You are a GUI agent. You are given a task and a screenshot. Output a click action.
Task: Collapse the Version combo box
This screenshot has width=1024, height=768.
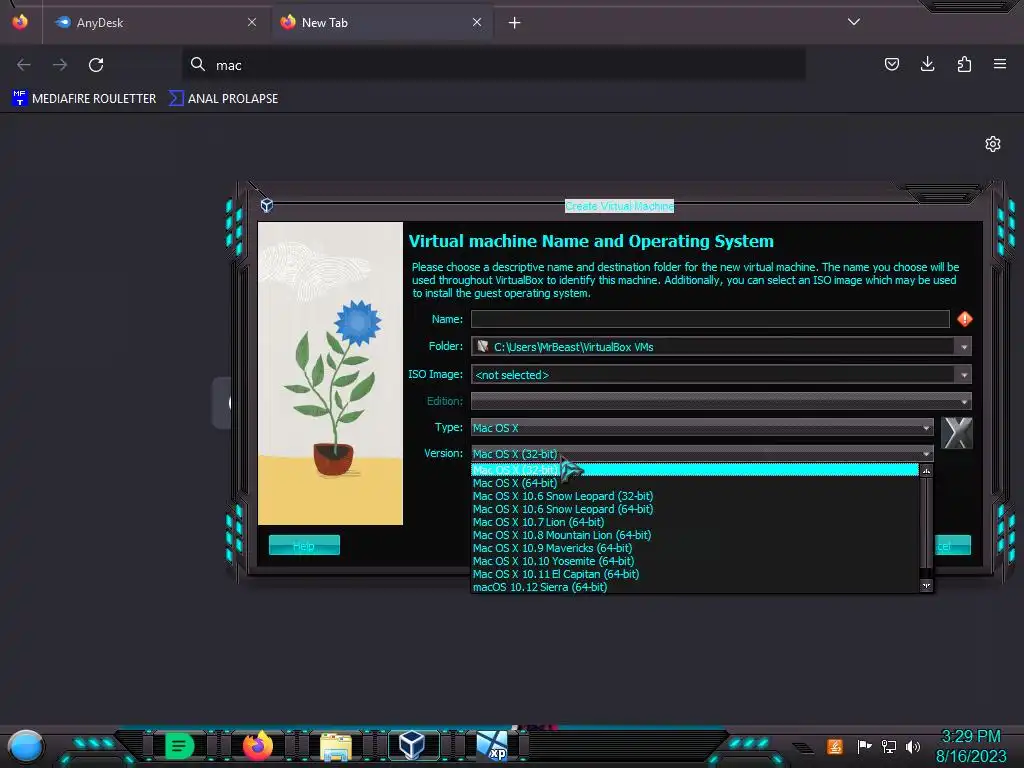702,454
